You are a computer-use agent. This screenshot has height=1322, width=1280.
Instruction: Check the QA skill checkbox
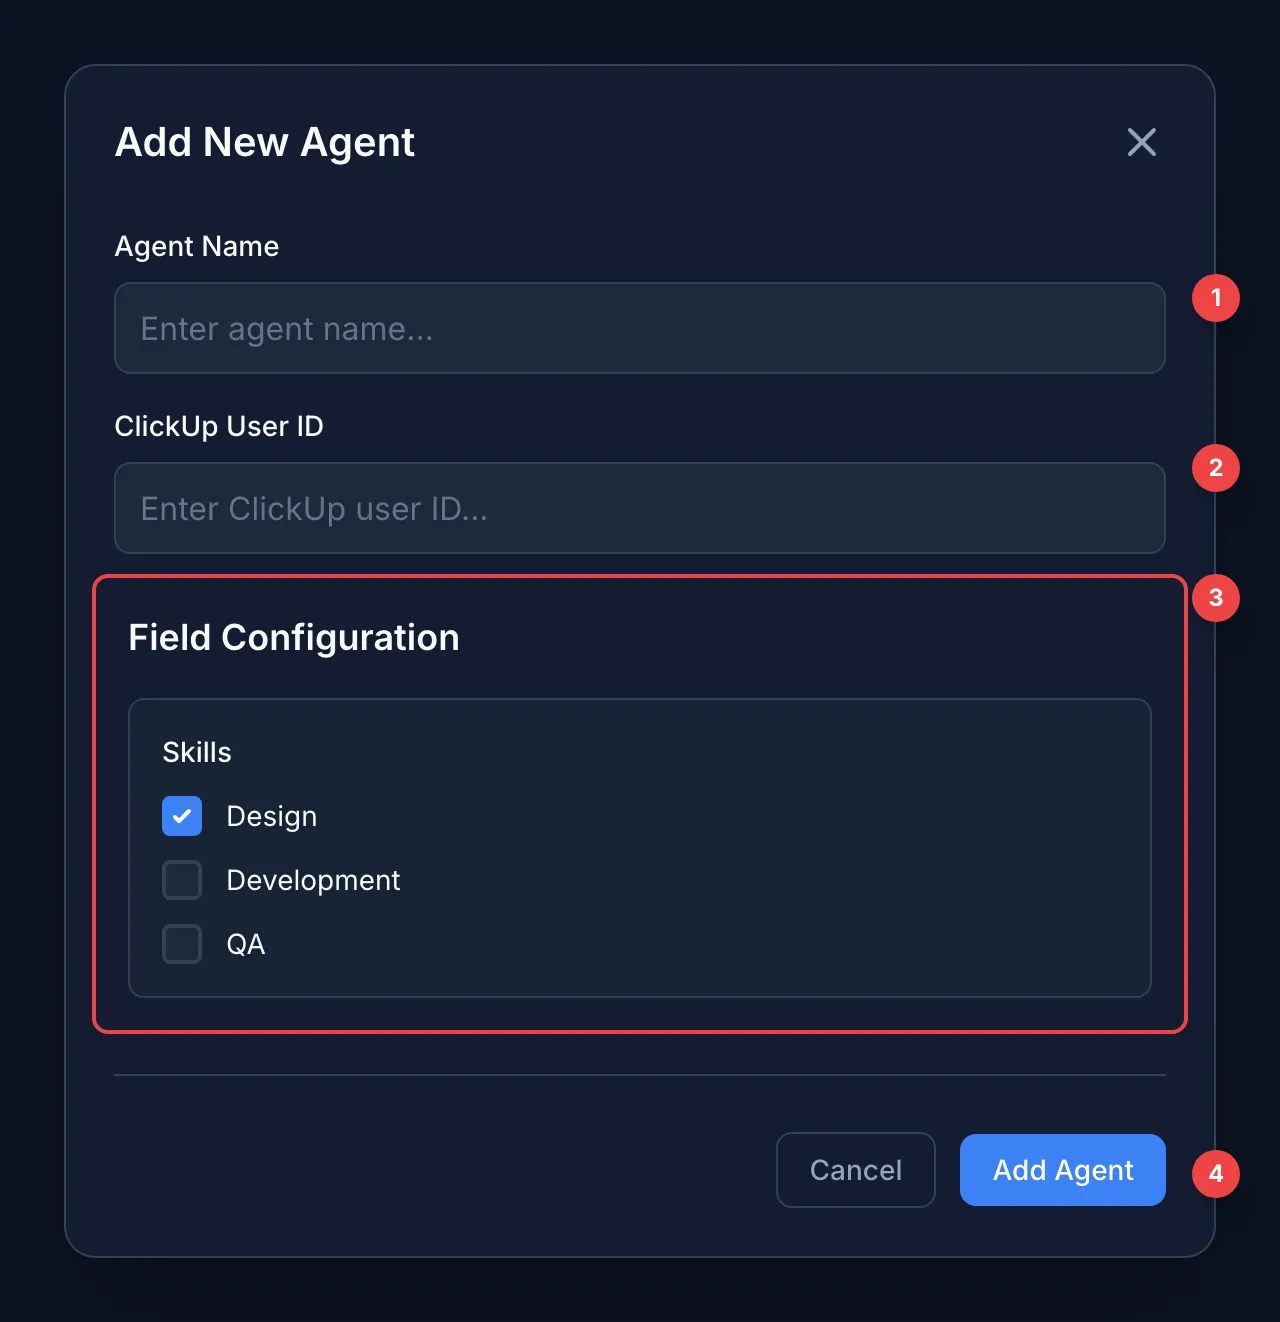(x=181, y=943)
